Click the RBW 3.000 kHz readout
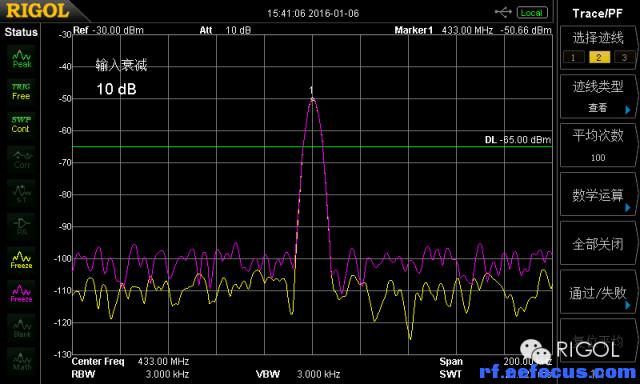This screenshot has height=384, width=640. 130,374
